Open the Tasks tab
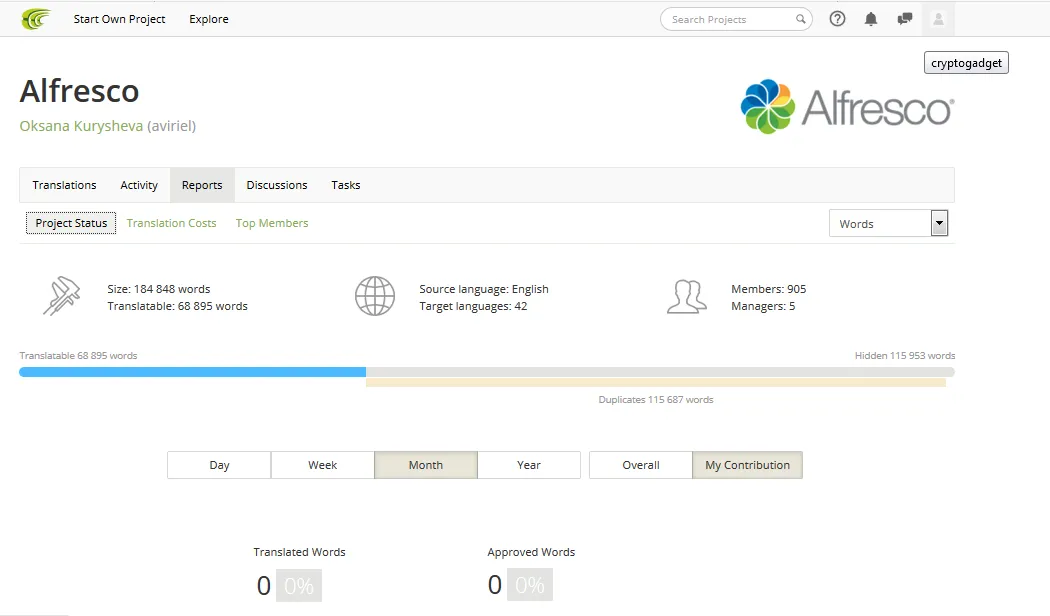Image resolution: width=1050 pixels, height=616 pixels. (346, 185)
